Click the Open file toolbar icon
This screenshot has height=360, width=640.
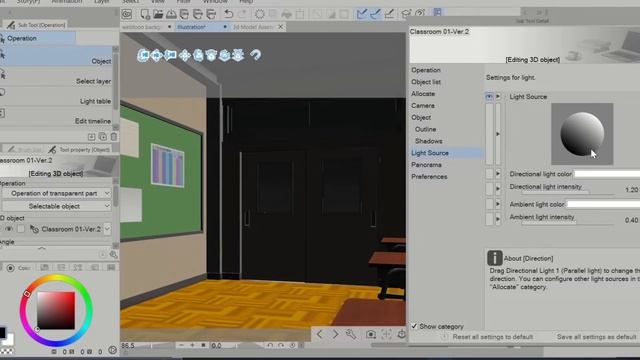pyautogui.click(x=158, y=14)
